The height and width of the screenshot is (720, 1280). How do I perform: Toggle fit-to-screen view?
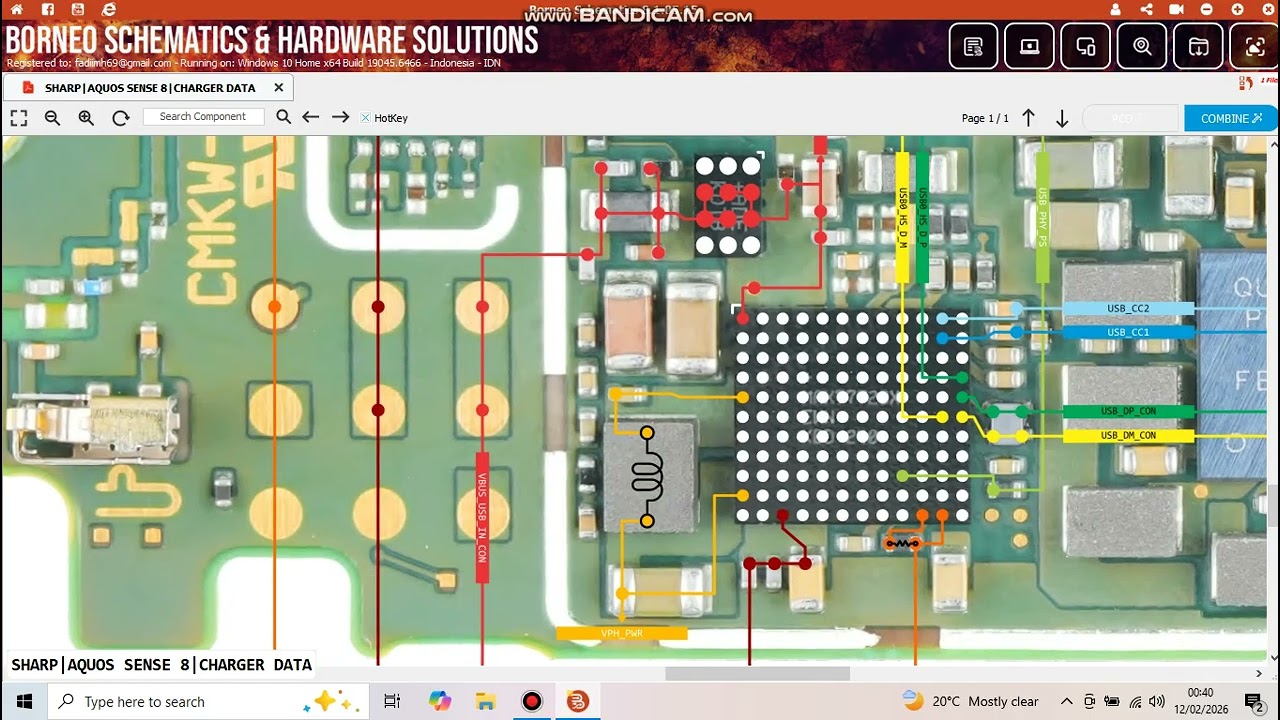(19, 118)
